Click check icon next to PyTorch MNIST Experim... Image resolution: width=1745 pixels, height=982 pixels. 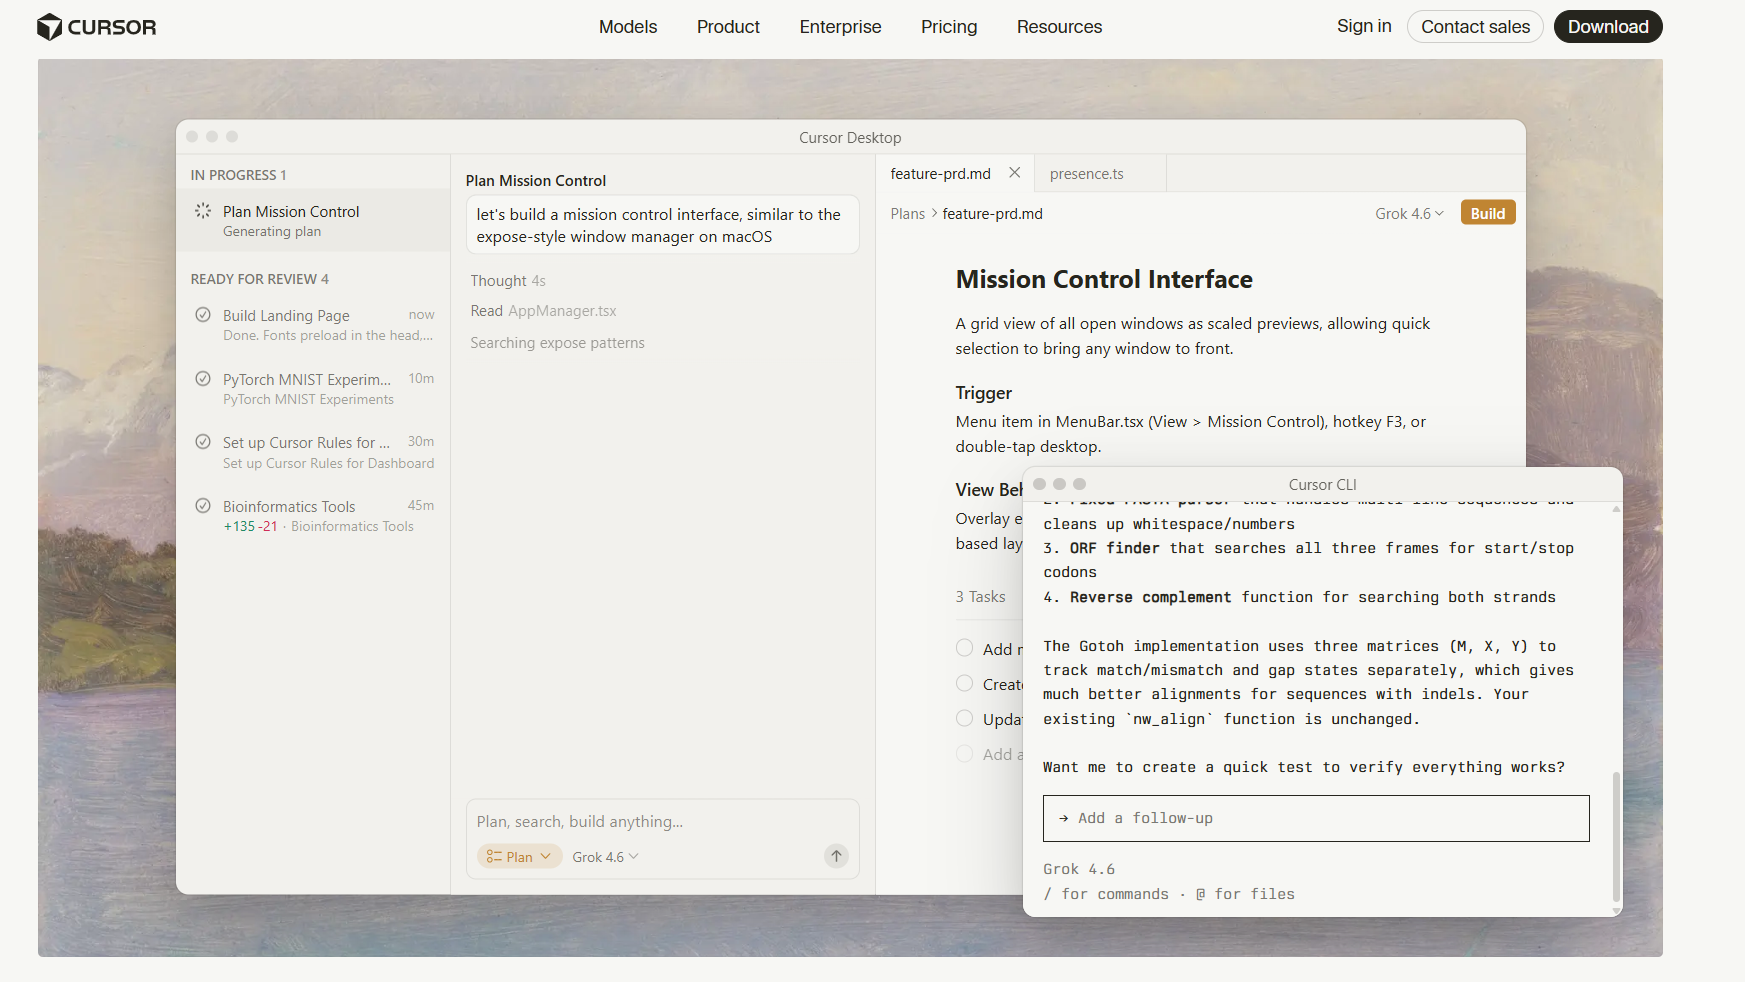tap(203, 379)
